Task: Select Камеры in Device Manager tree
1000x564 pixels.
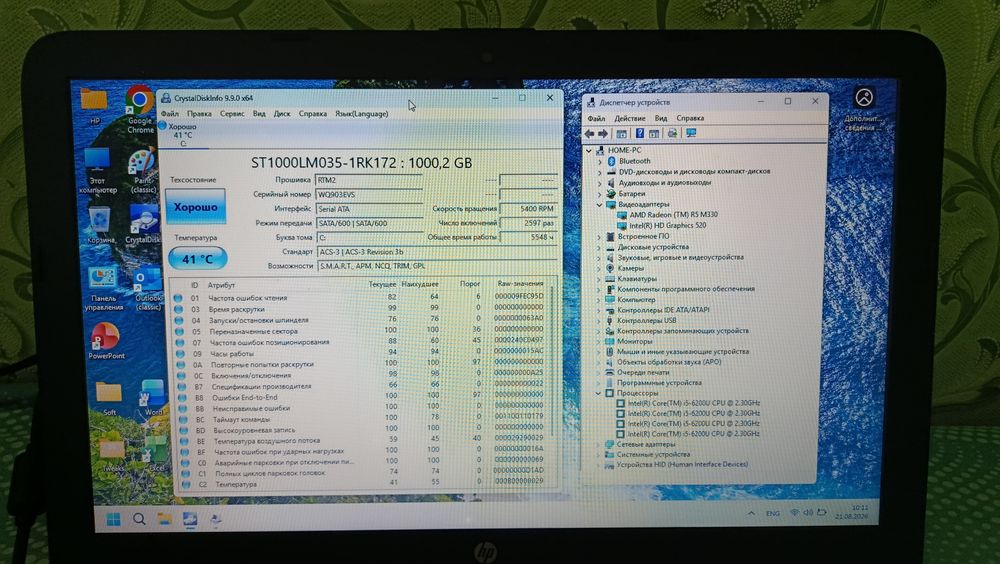Action: (630, 268)
